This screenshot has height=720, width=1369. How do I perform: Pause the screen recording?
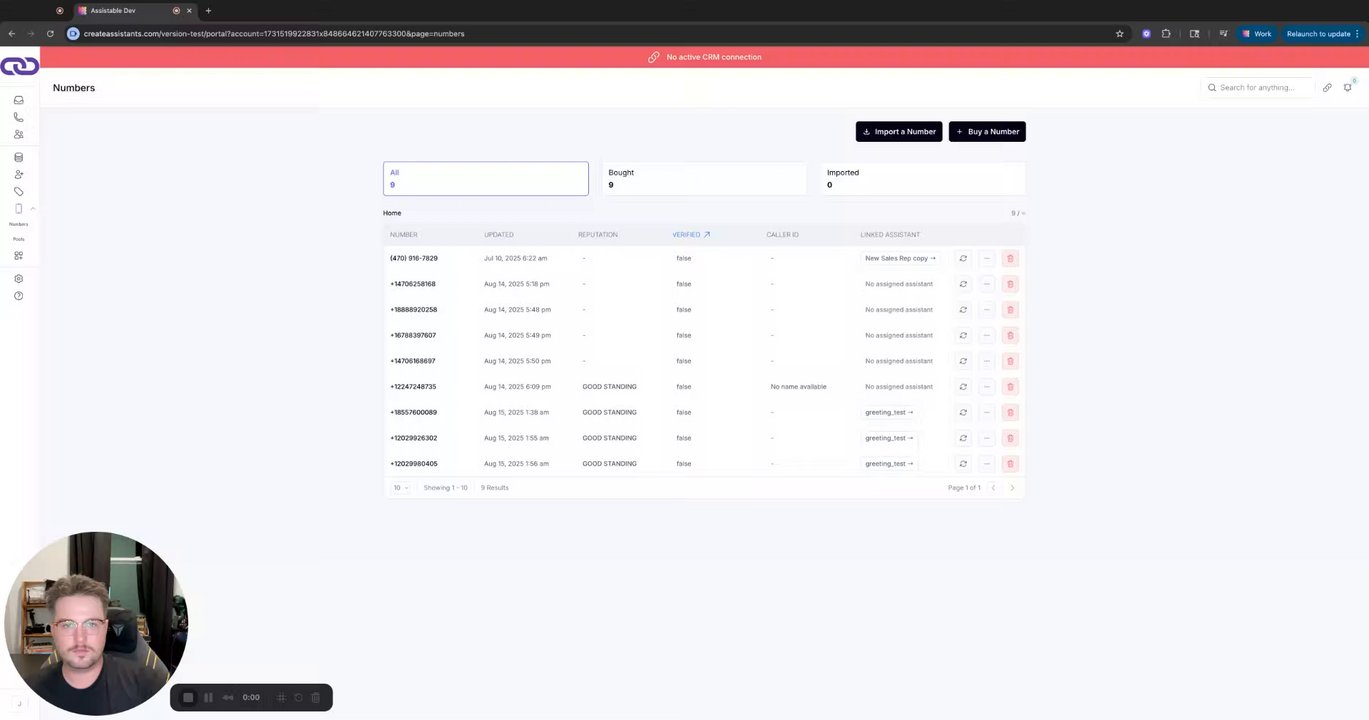pyautogui.click(x=208, y=698)
